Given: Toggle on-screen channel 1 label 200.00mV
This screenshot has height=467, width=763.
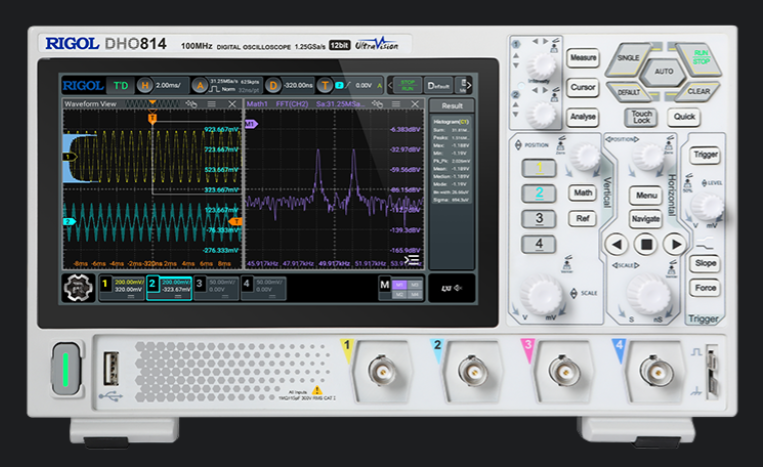Looking at the screenshot, I should [122, 288].
